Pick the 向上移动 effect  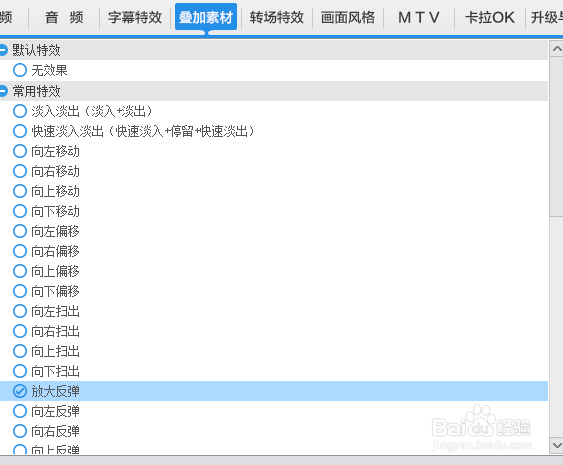20,191
